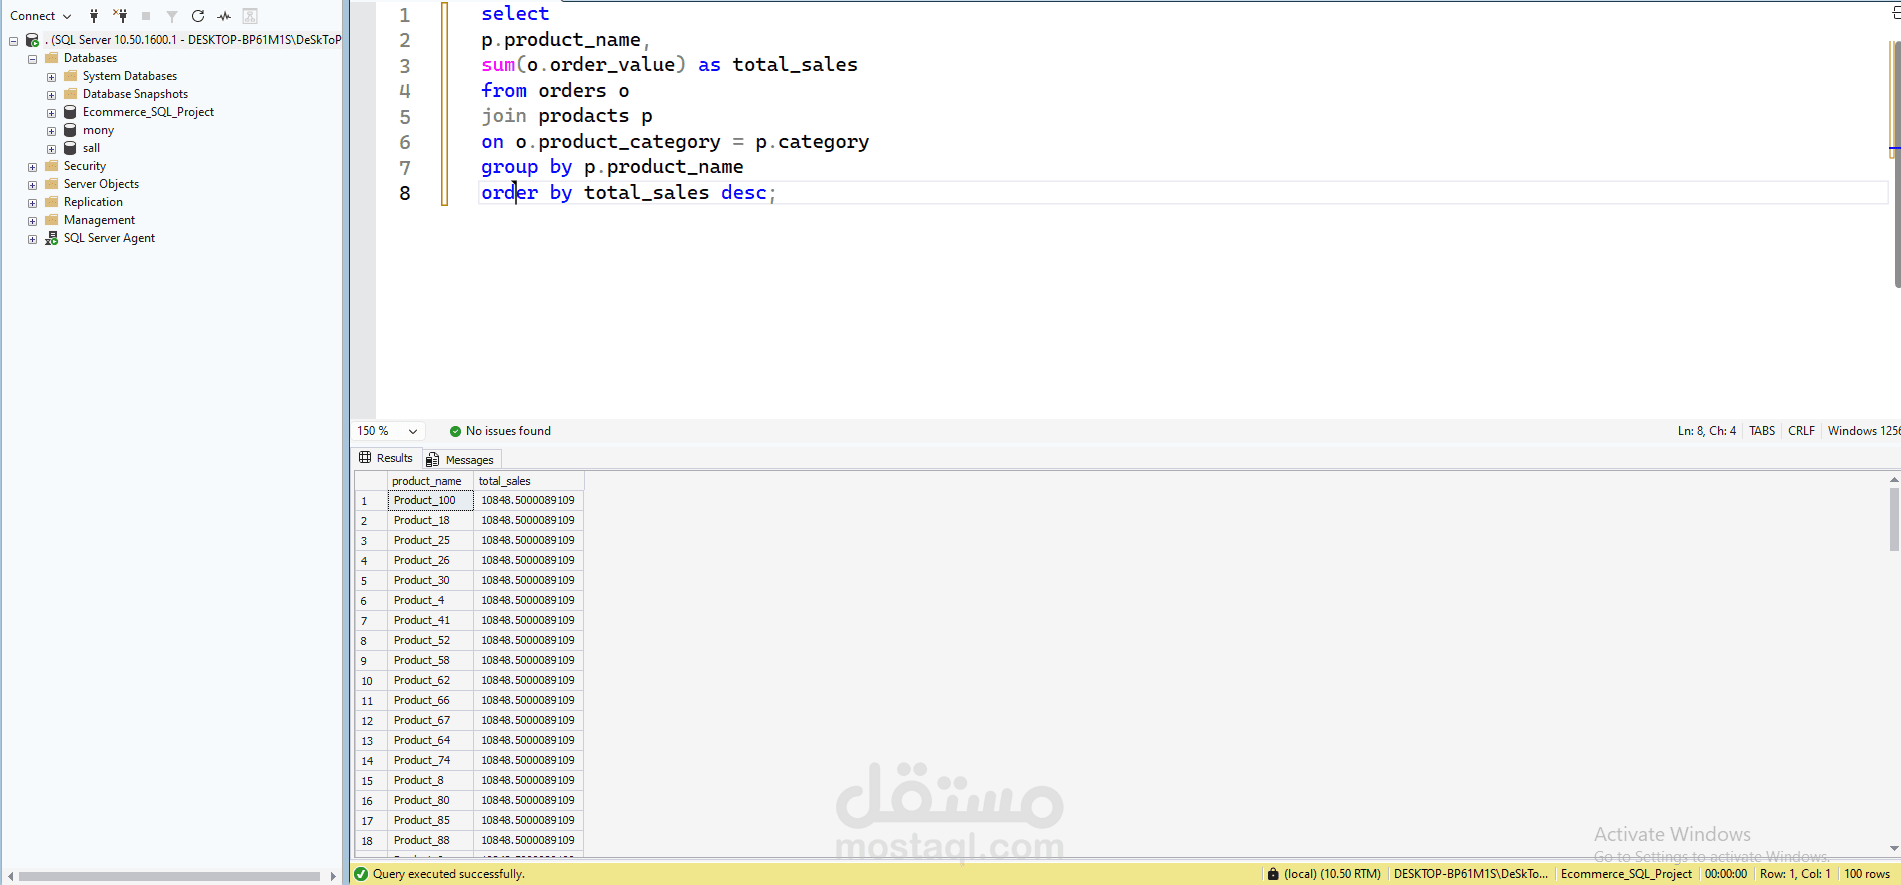Click the sum function on line 3
This screenshot has width=1901, height=885.
pyautogui.click(x=498, y=65)
